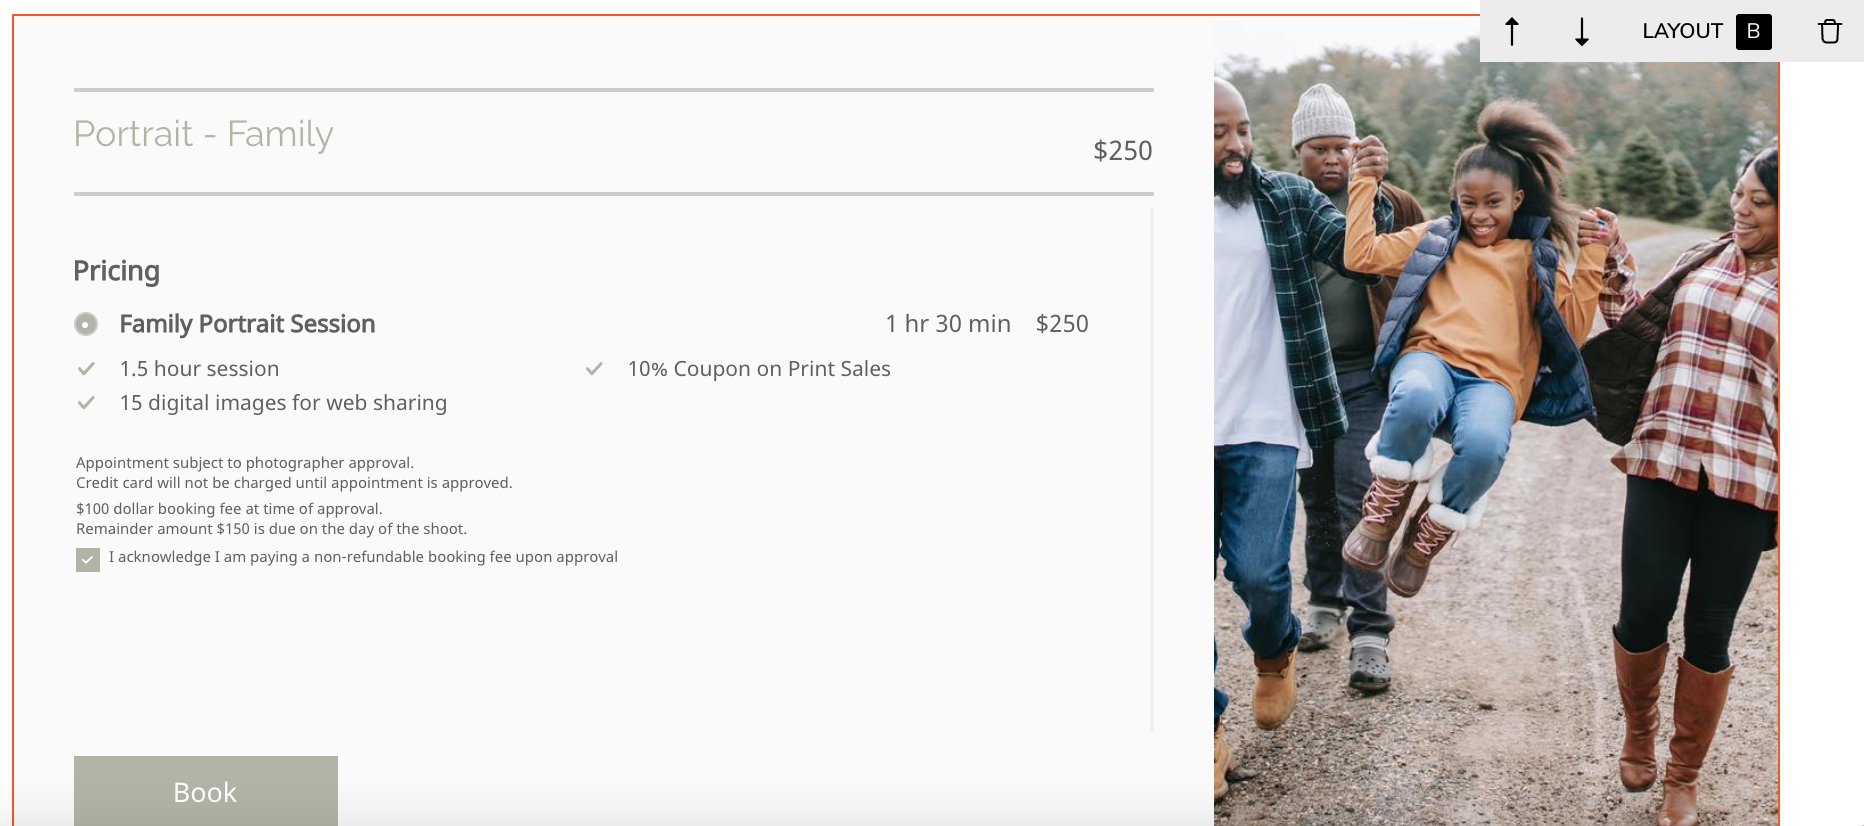Click the $250 price in the header
Image resolution: width=1864 pixels, height=826 pixels.
[x=1122, y=151]
